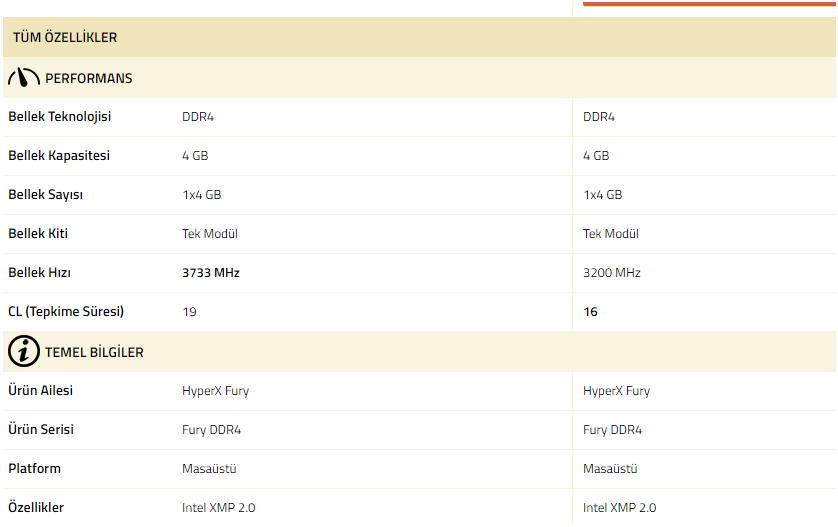
Task: Click the Performans speedometer icon
Action: coord(24,78)
